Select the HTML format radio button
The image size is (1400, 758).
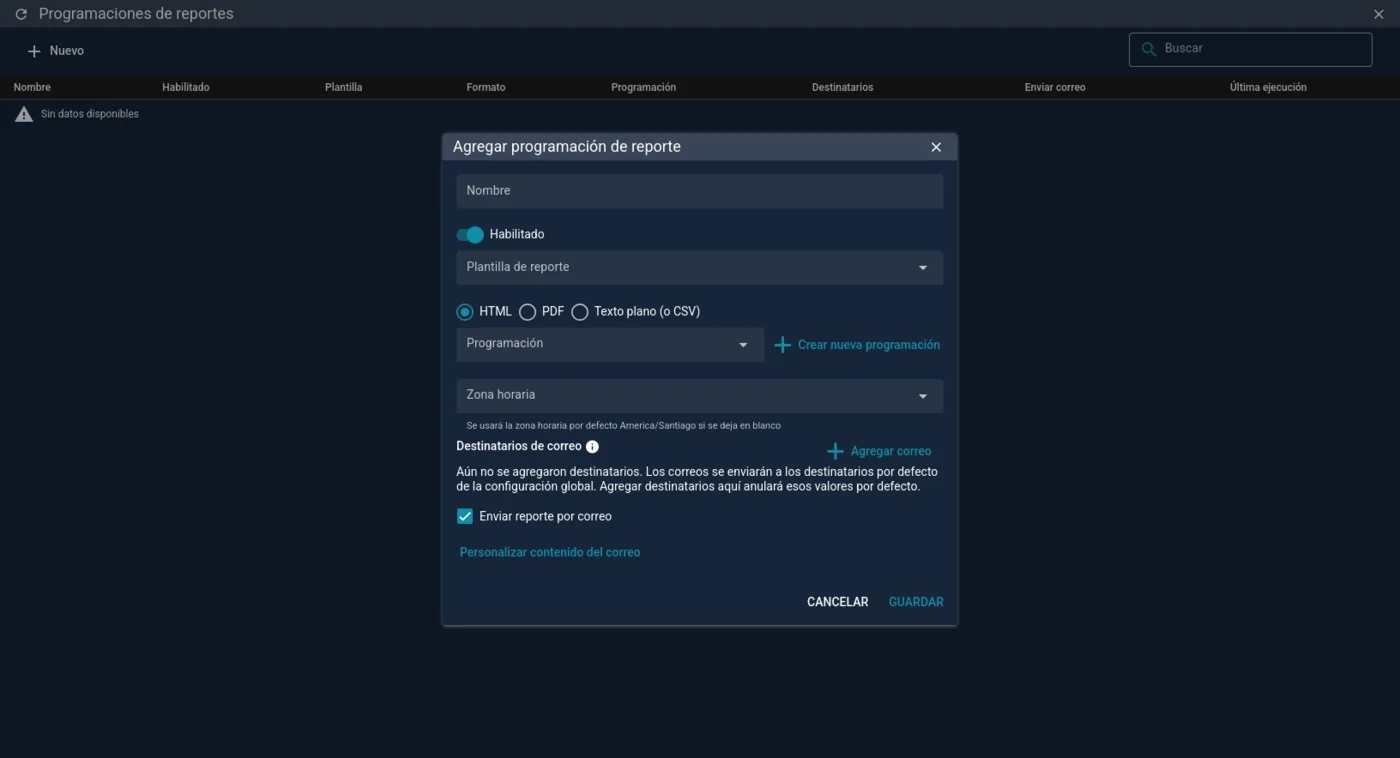tap(465, 312)
